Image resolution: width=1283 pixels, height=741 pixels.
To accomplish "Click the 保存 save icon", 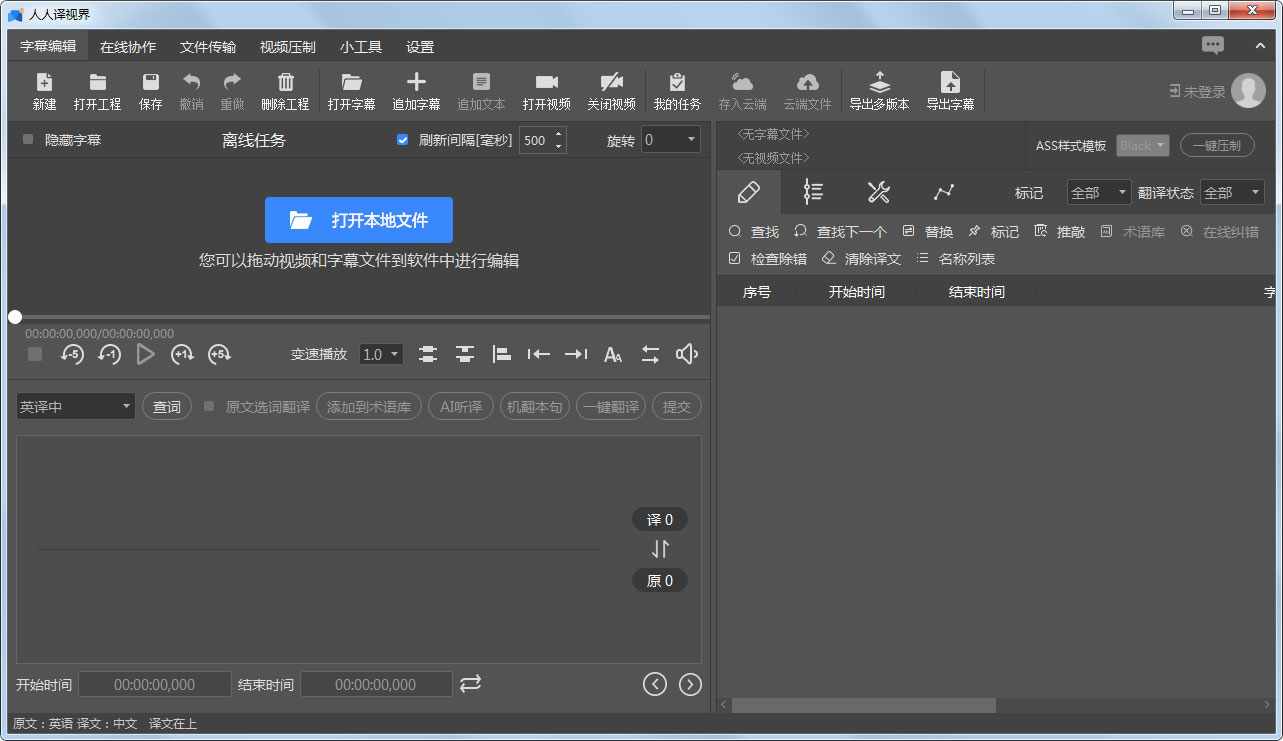I will [x=151, y=91].
